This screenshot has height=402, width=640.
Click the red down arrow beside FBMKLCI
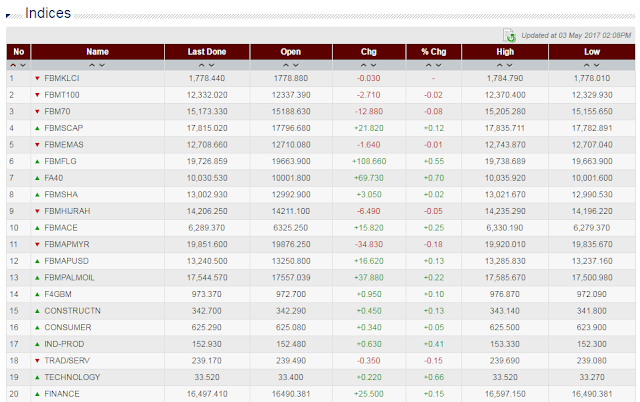coord(37,78)
